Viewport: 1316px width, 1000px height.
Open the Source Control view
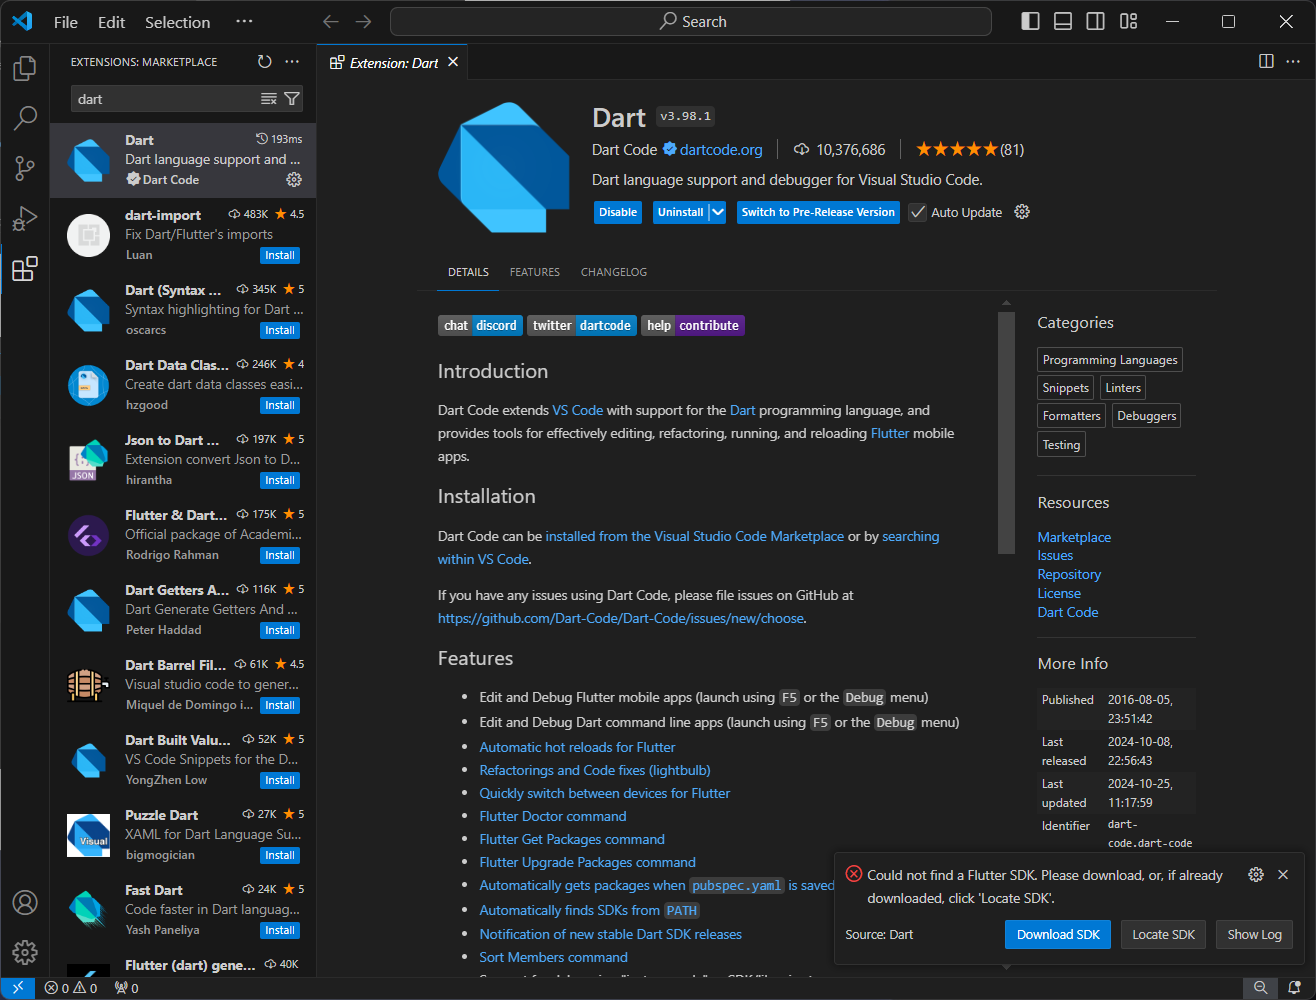pyautogui.click(x=25, y=168)
